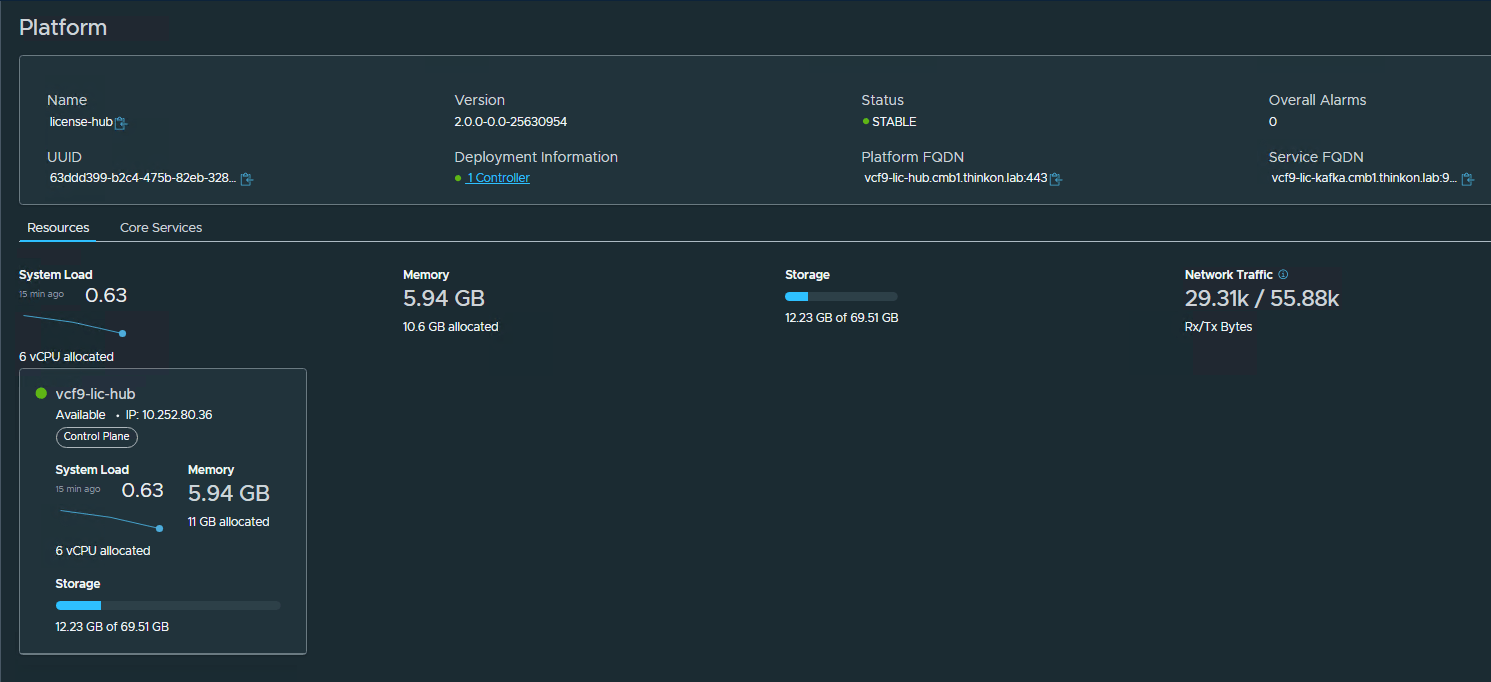
Task: Click the platform Storage usage bar
Action: tap(841, 296)
